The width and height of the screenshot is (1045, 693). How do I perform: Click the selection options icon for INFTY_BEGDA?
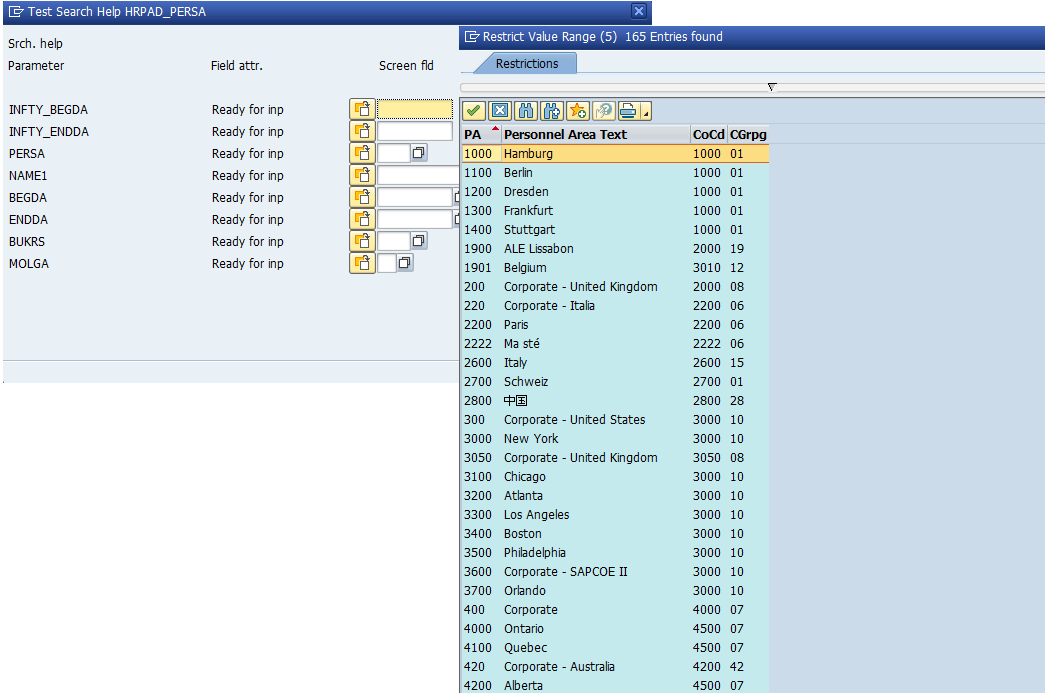[x=363, y=109]
